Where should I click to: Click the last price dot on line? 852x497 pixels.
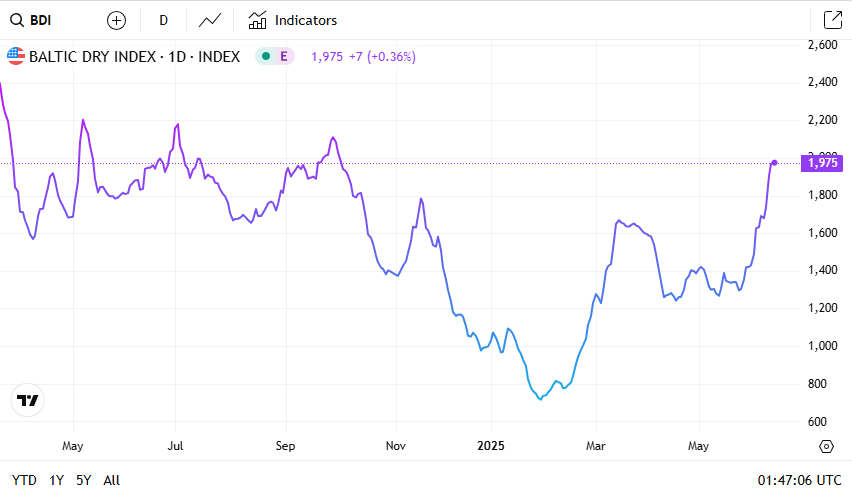(775, 162)
